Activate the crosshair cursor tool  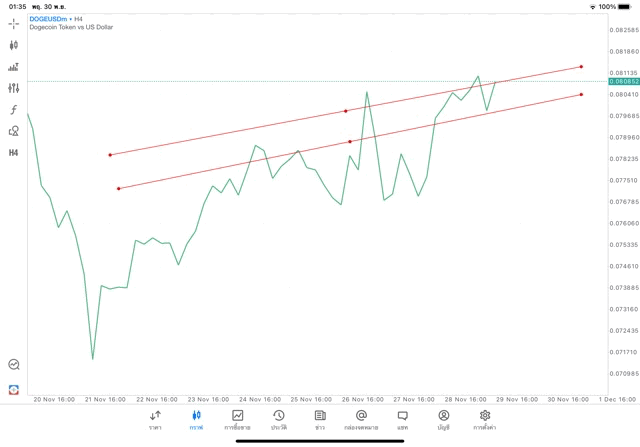pyautogui.click(x=14, y=23)
